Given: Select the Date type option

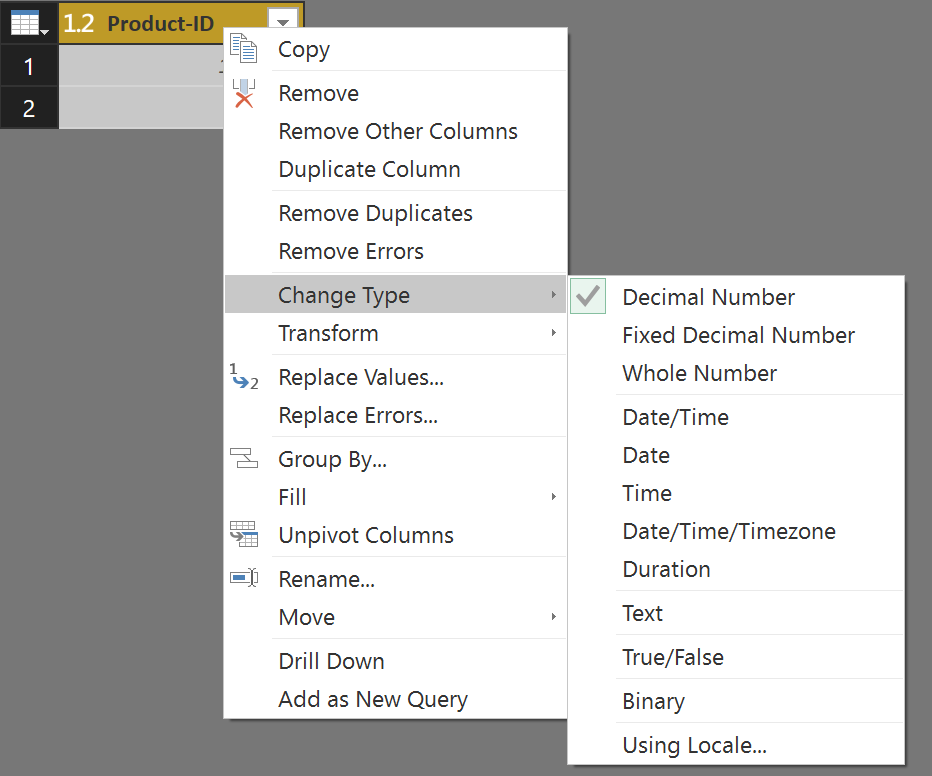Looking at the screenshot, I should pos(736,455).
